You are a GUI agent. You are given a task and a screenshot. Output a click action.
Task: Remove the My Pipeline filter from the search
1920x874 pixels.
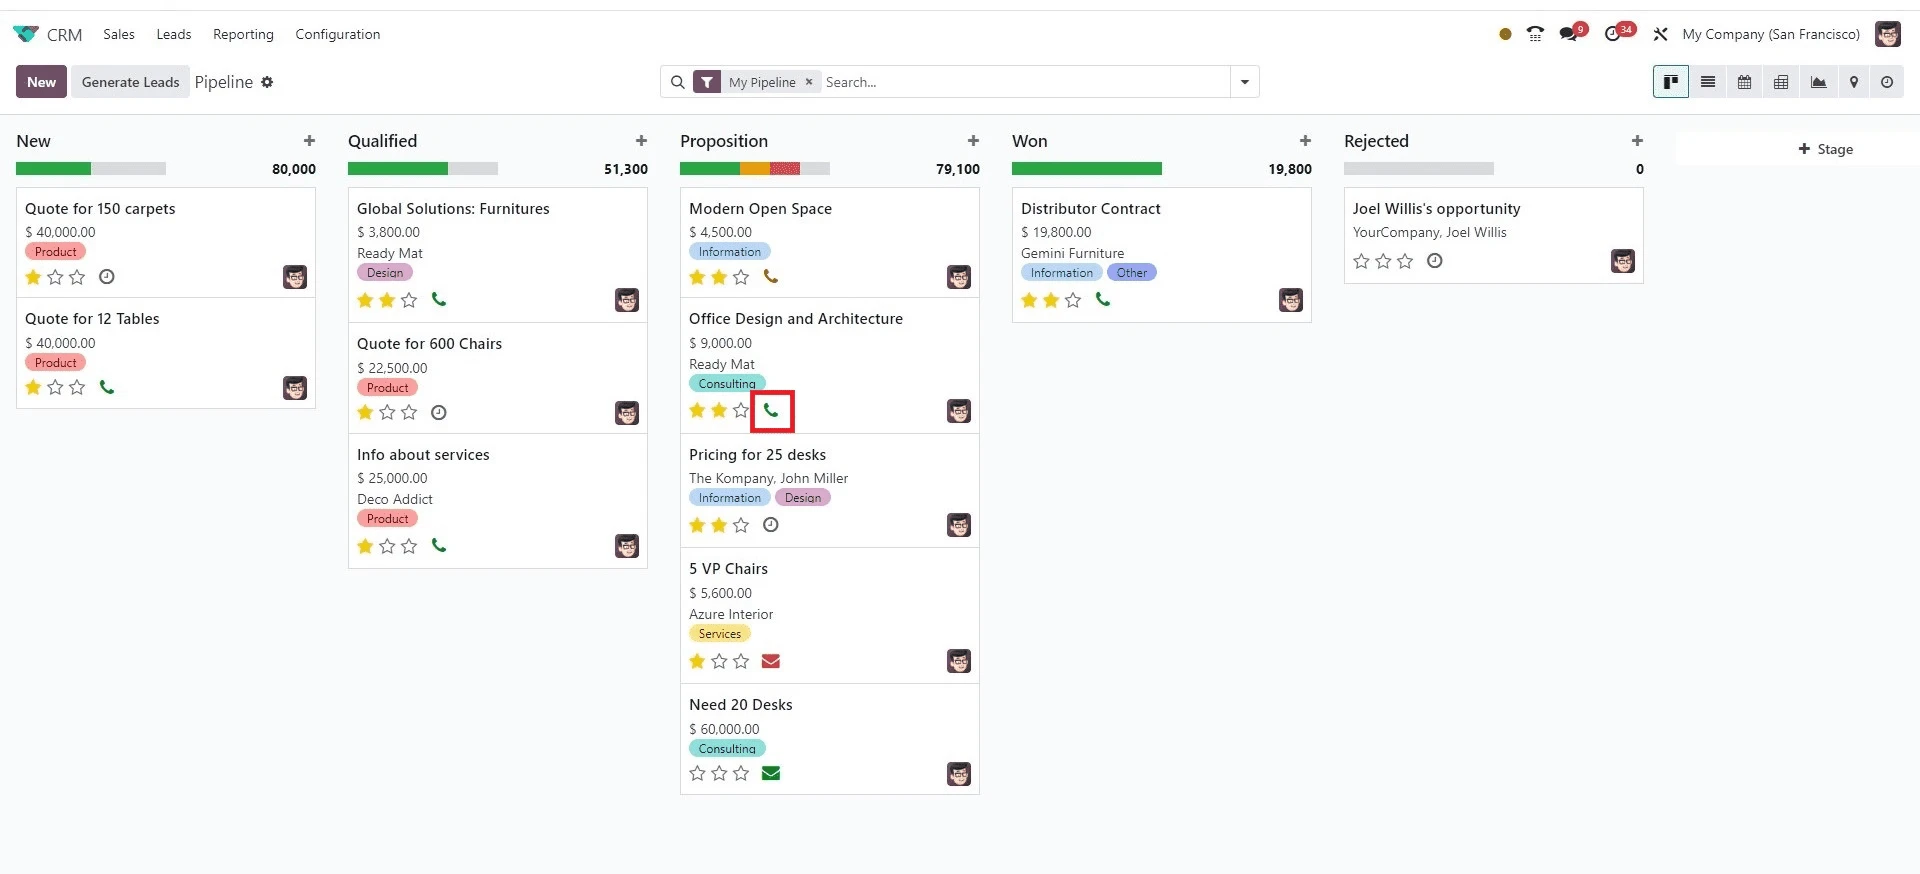809,82
